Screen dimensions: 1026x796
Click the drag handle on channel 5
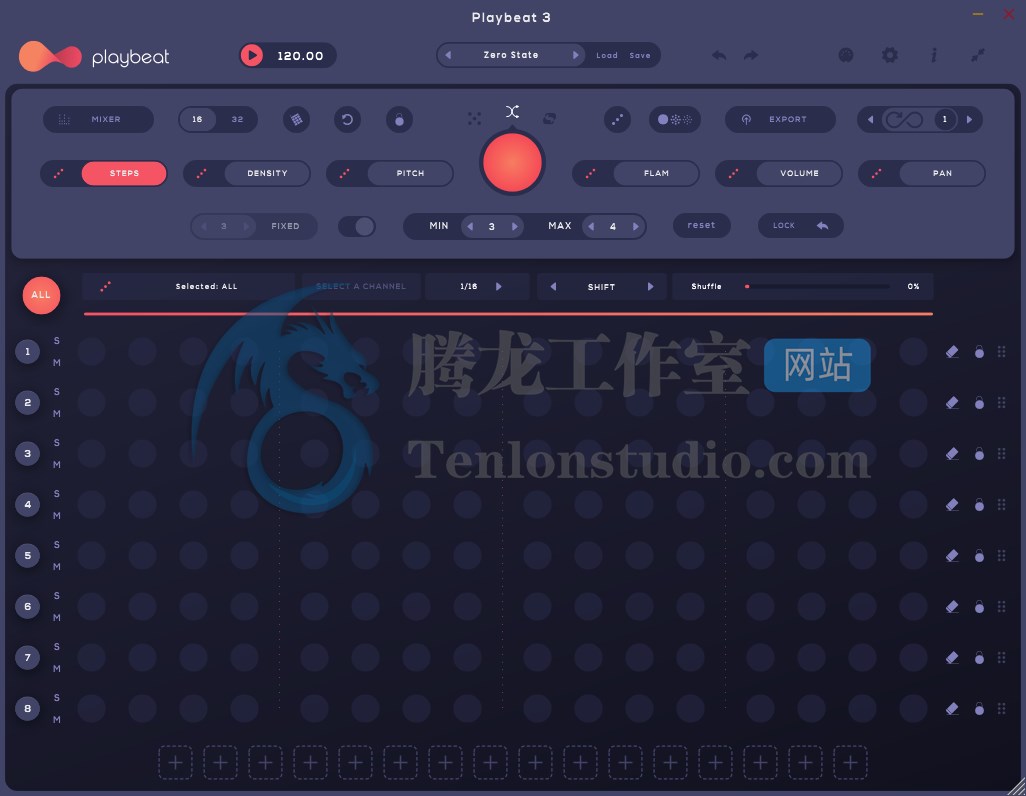(x=1002, y=555)
